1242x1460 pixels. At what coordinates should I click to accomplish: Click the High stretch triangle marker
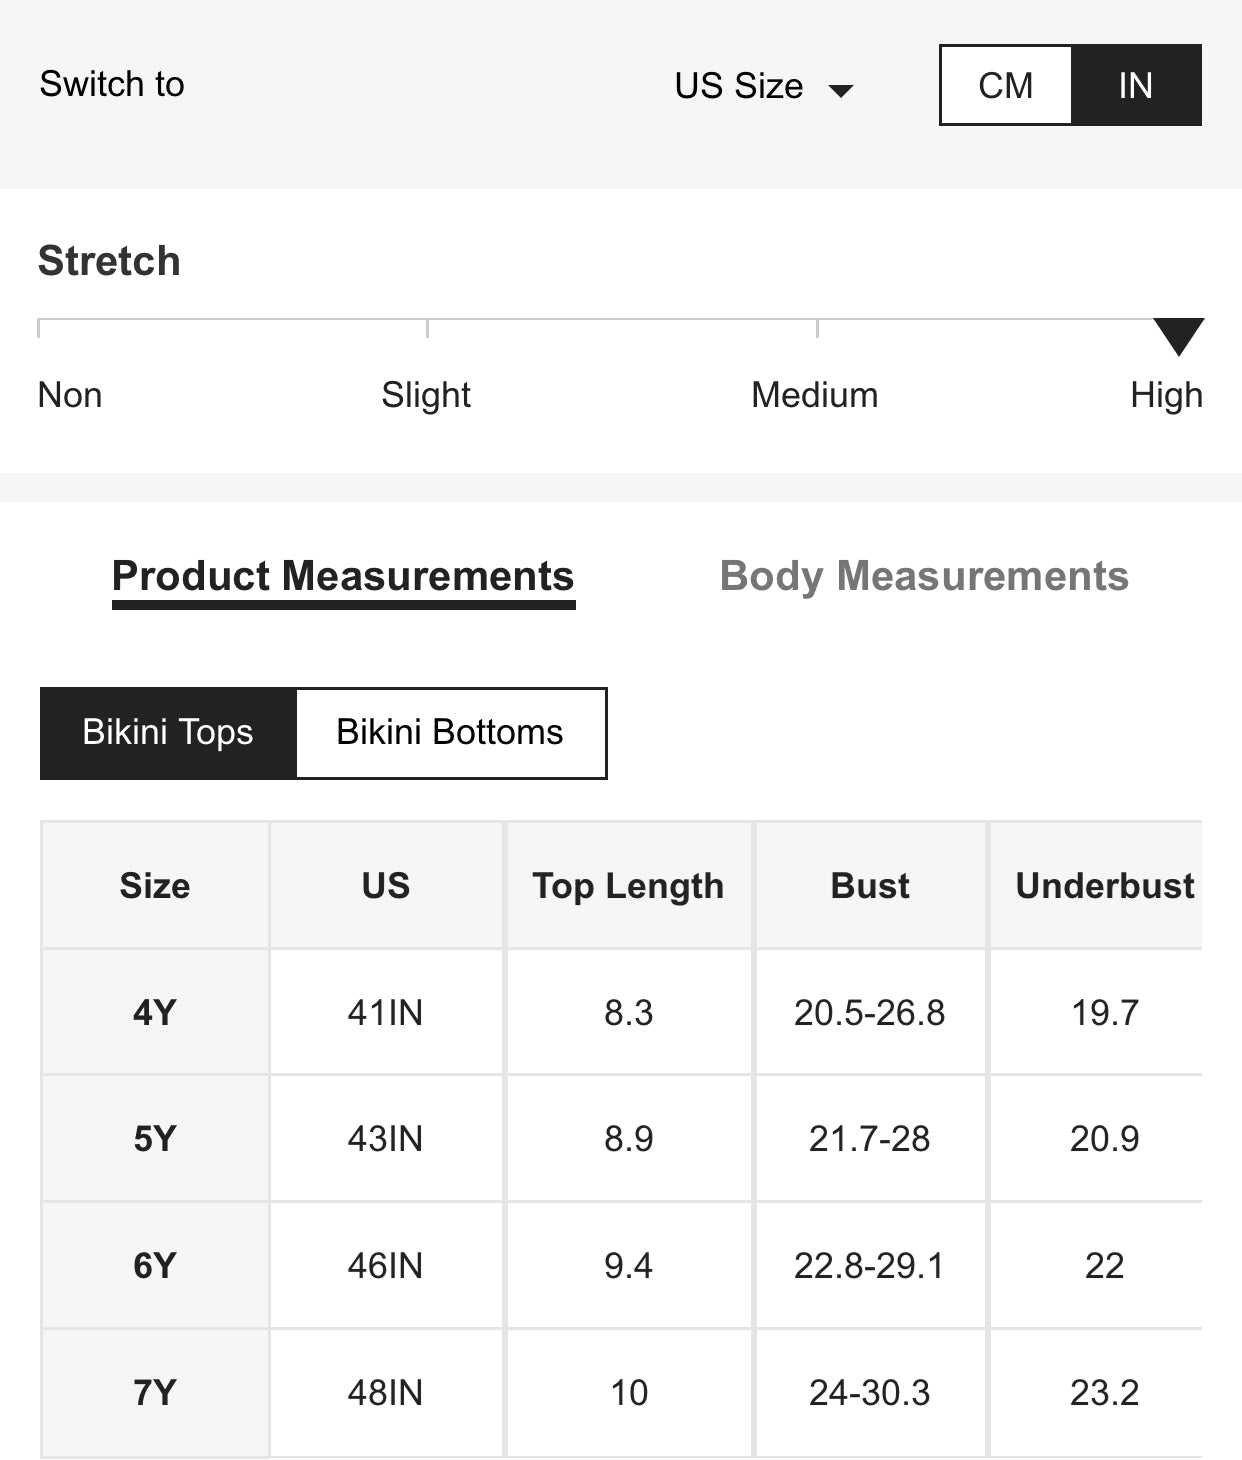(1178, 336)
